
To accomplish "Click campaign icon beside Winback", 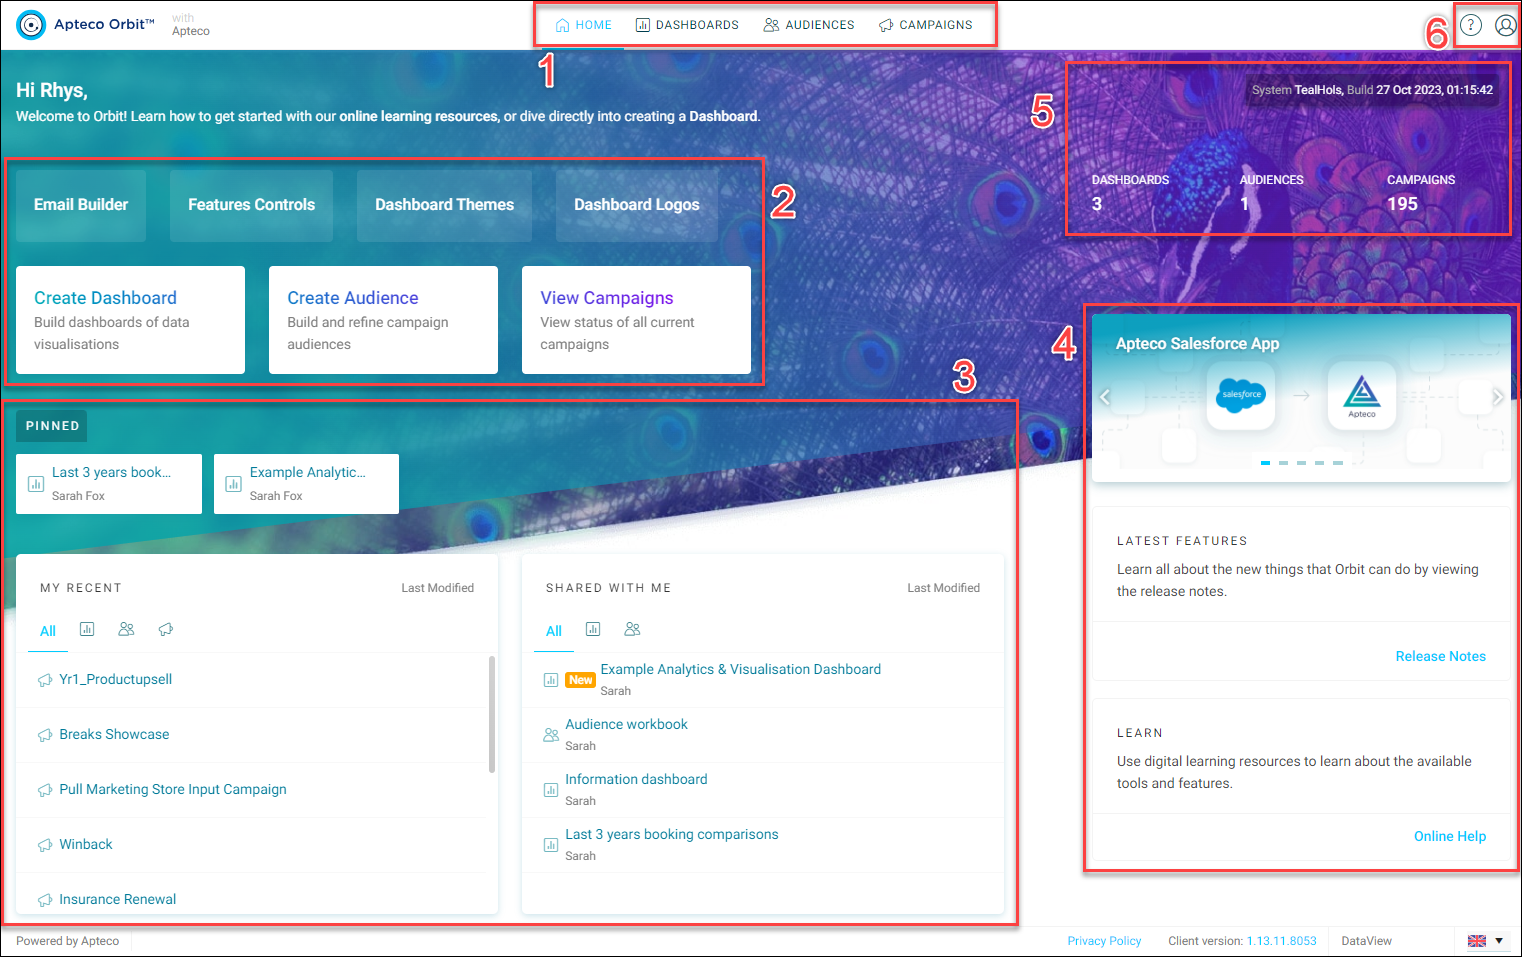I will 45,845.
